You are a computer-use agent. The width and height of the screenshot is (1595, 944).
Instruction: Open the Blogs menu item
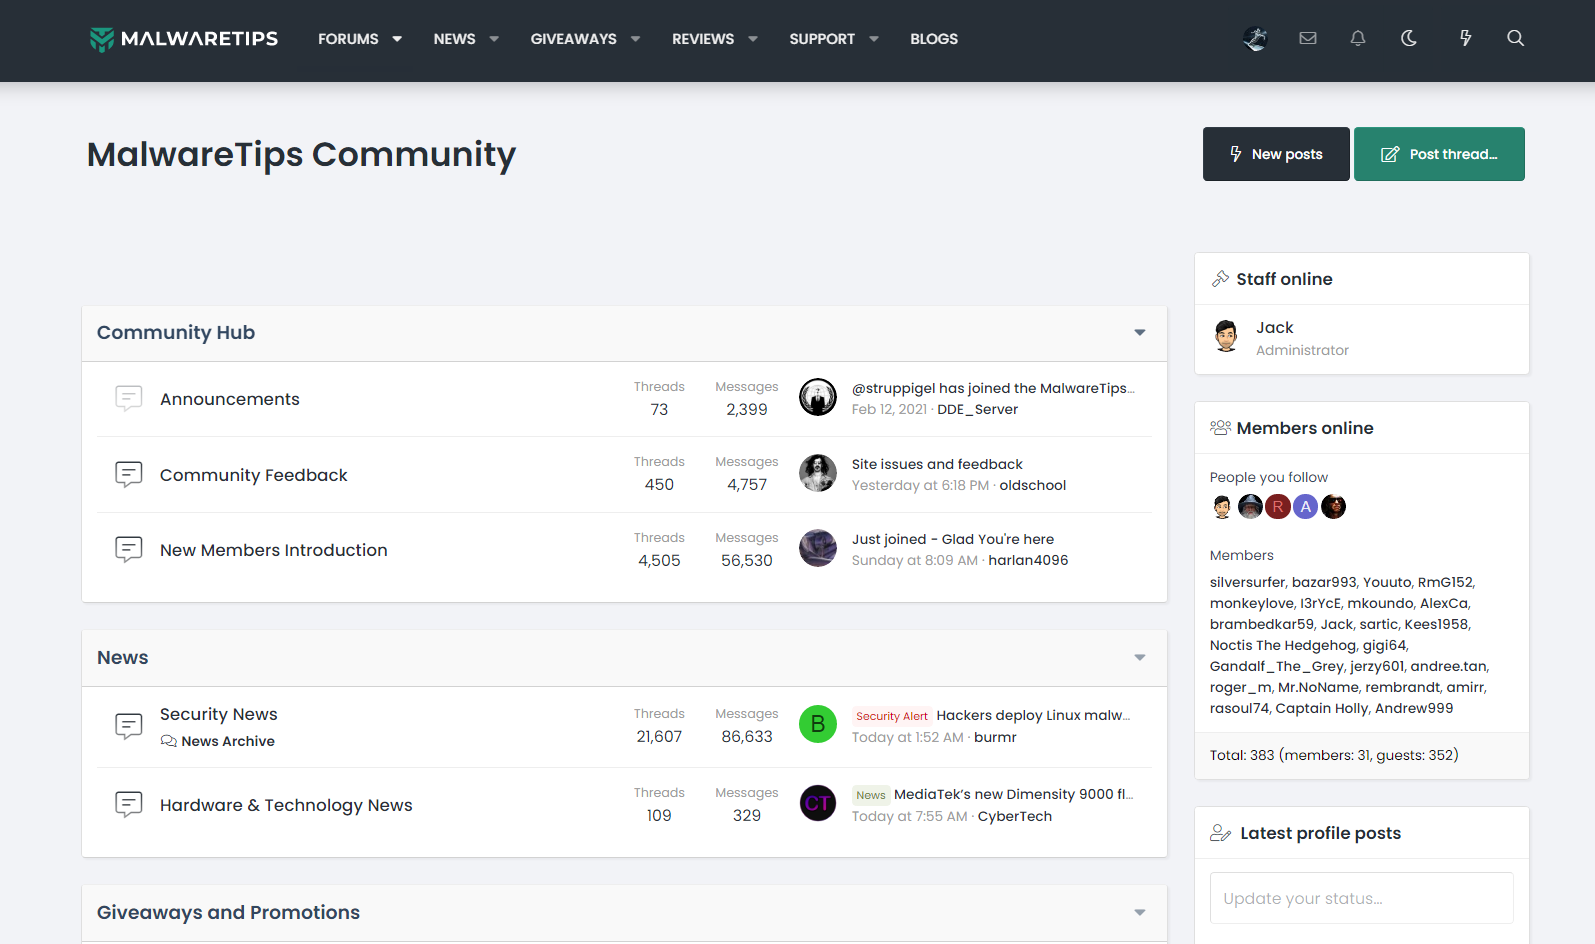933,39
